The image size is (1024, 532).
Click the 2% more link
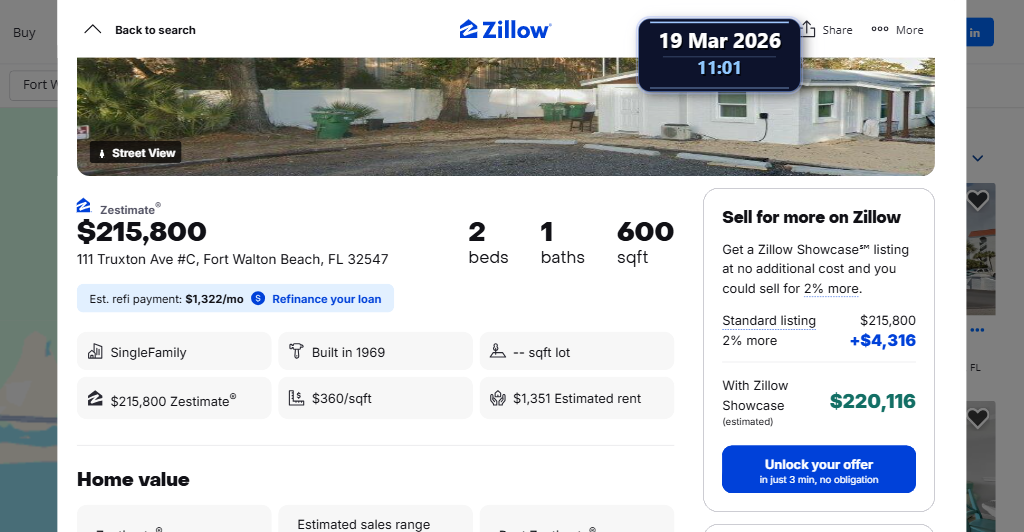[x=831, y=289]
